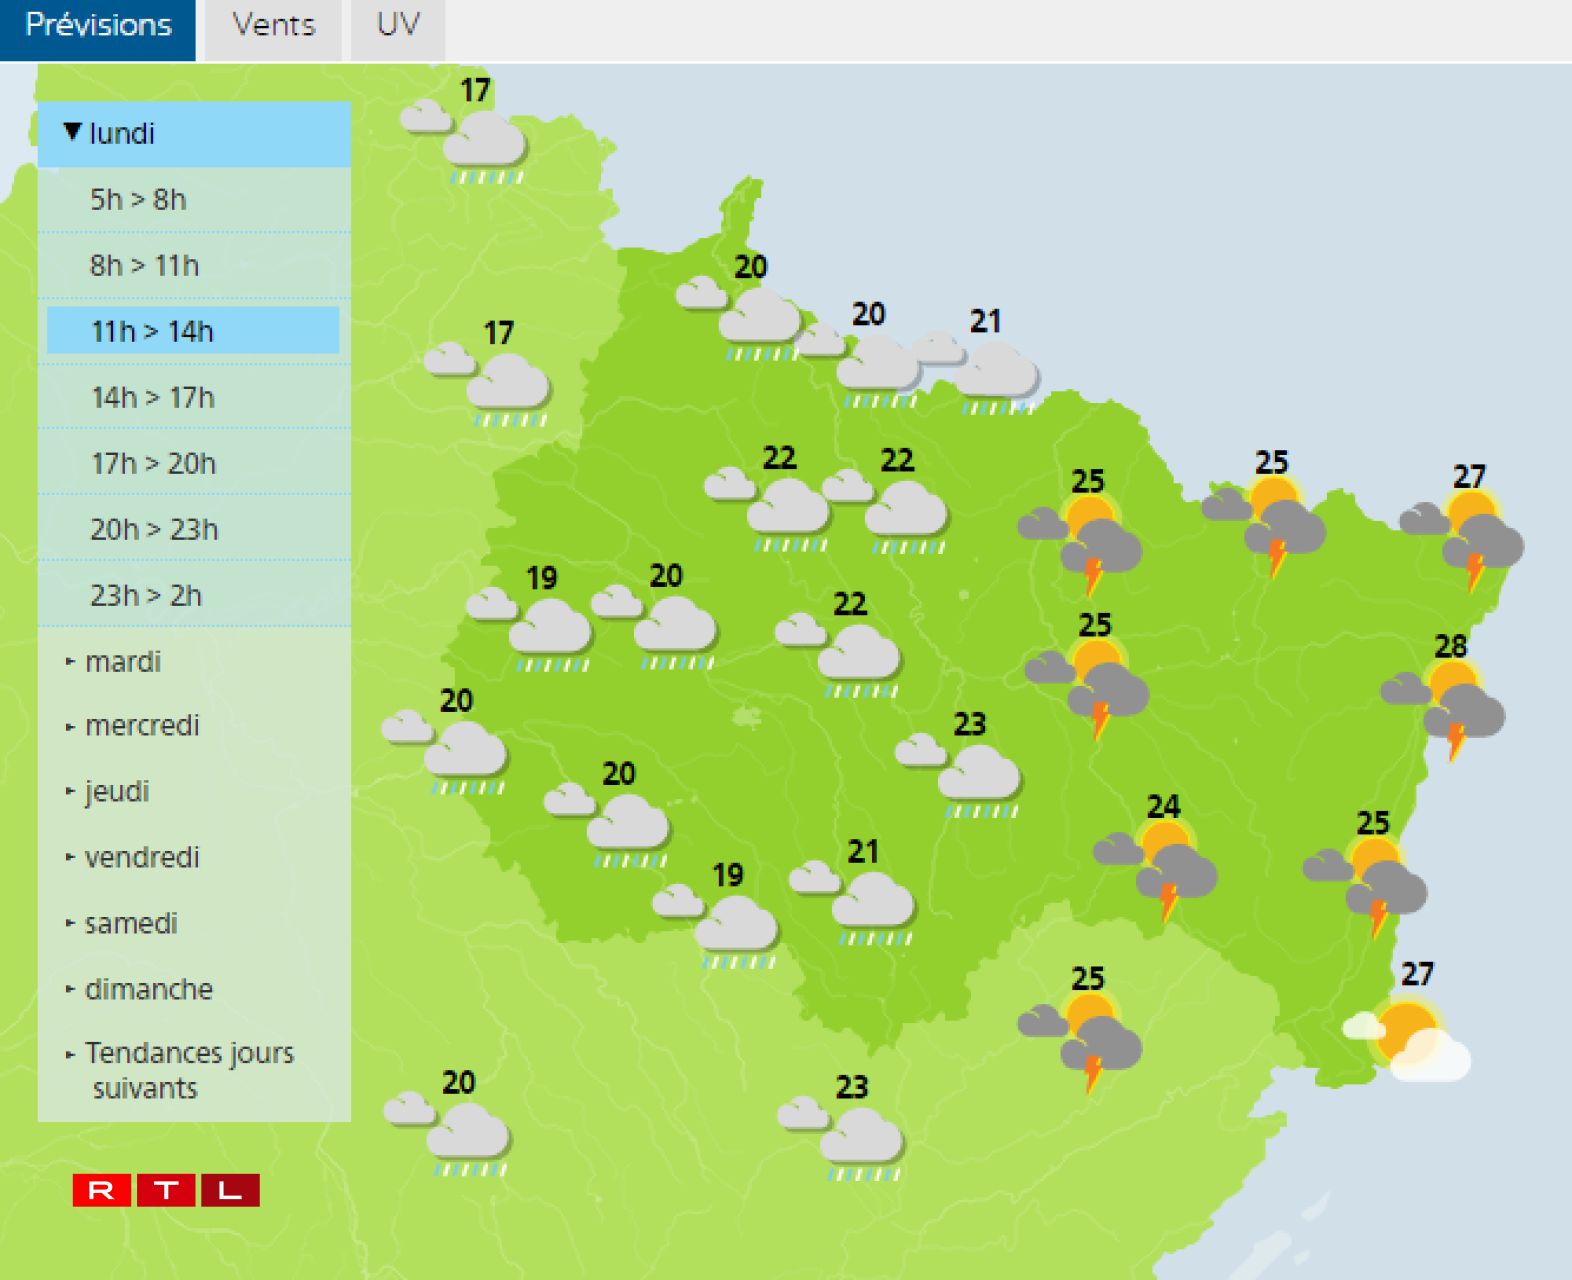Expand the mardi forecast
The image size is (1572, 1280).
(x=122, y=662)
